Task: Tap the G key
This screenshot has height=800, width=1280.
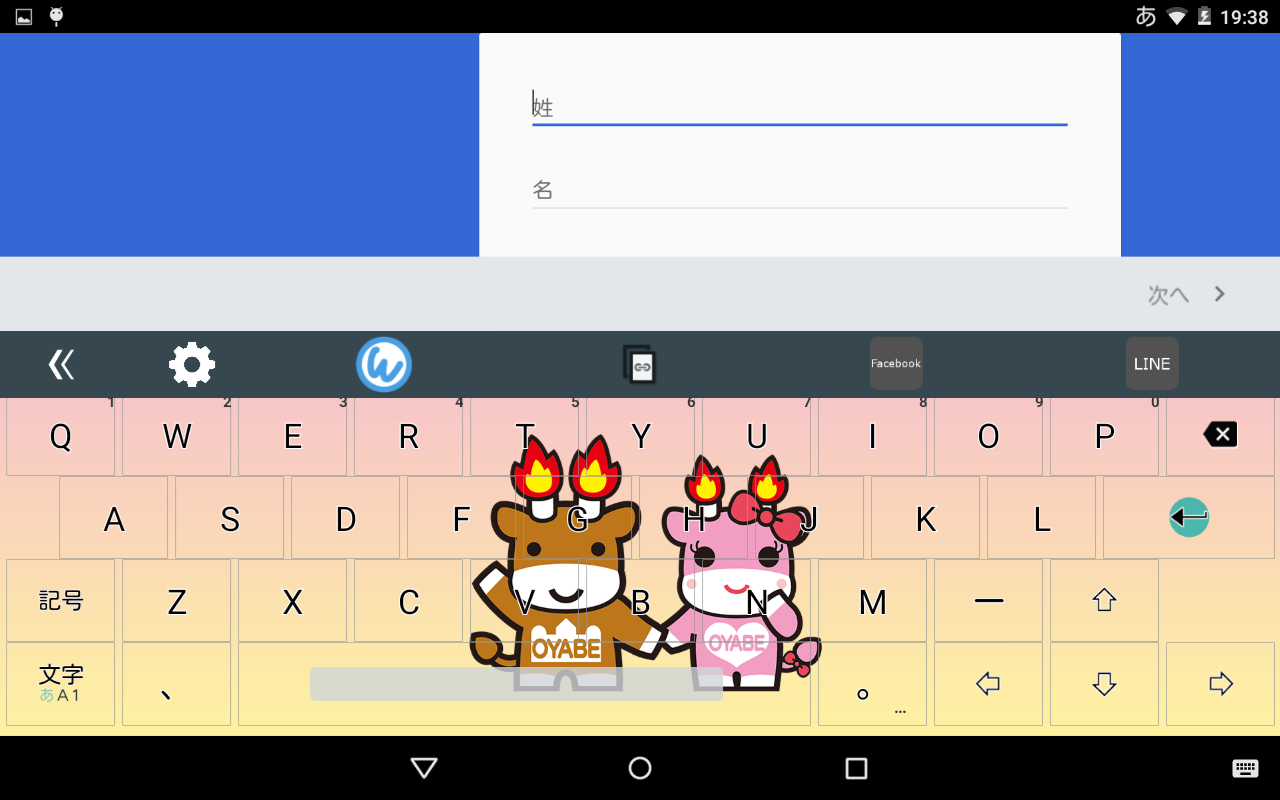Action: [x=577, y=518]
